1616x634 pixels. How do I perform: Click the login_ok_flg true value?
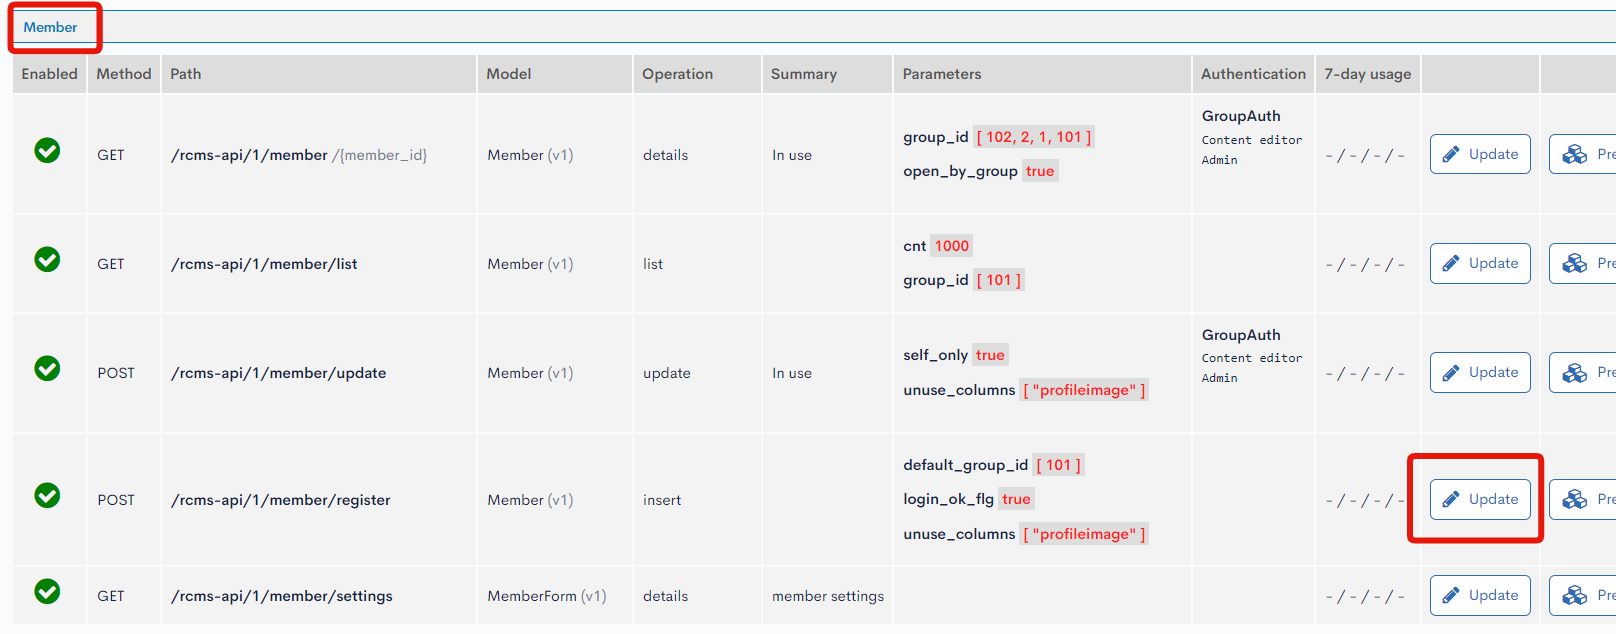click(x=1016, y=499)
